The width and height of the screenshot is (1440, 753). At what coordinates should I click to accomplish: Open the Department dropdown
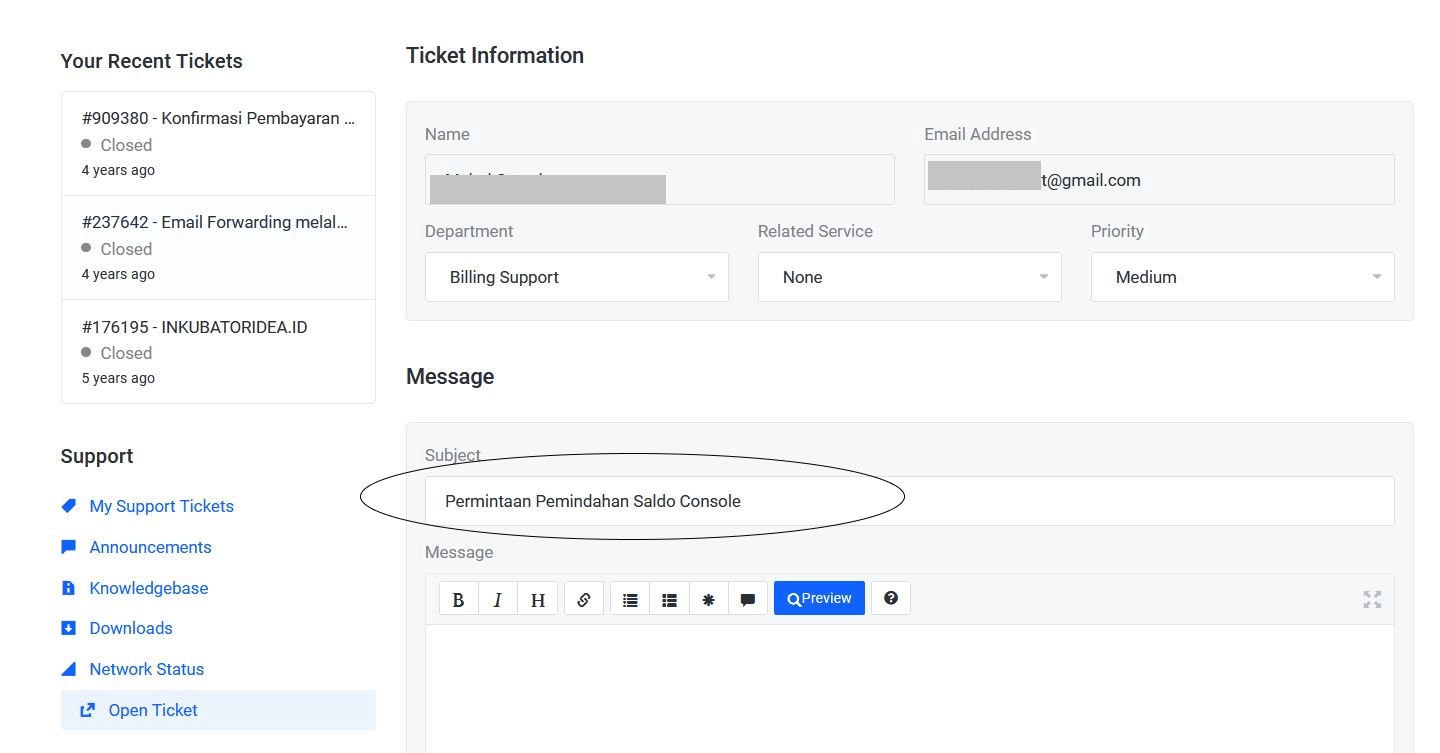[x=577, y=276]
